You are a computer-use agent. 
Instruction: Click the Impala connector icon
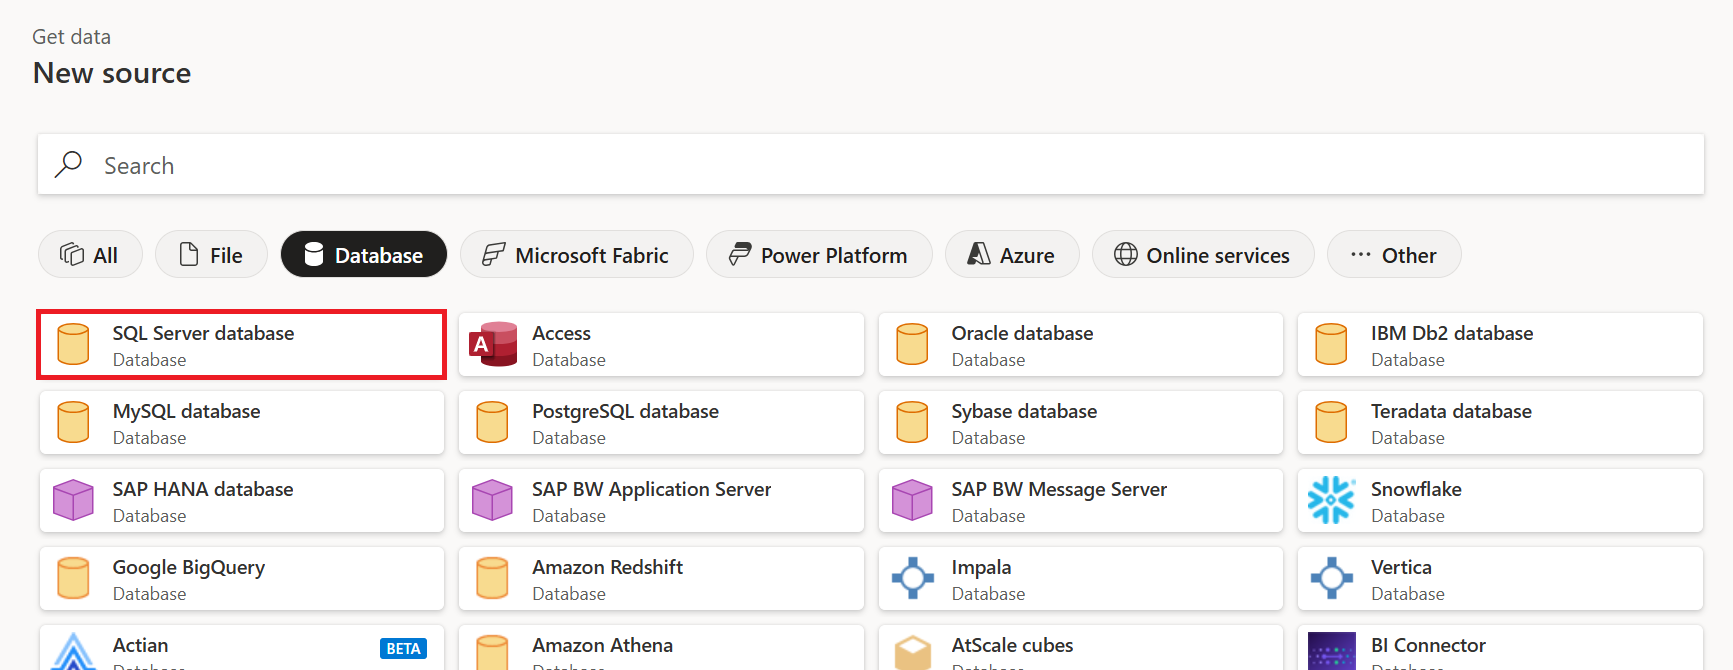pos(912,578)
